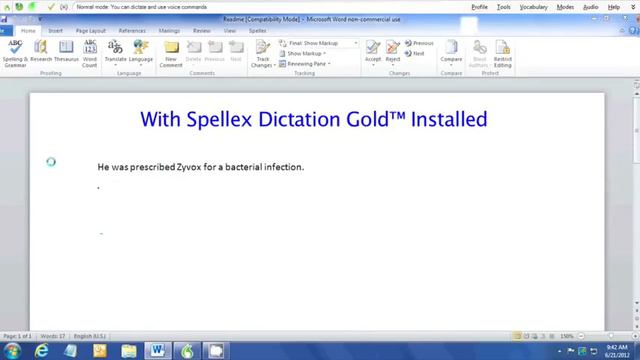Switch to the Home ribbon tab

tap(28, 31)
